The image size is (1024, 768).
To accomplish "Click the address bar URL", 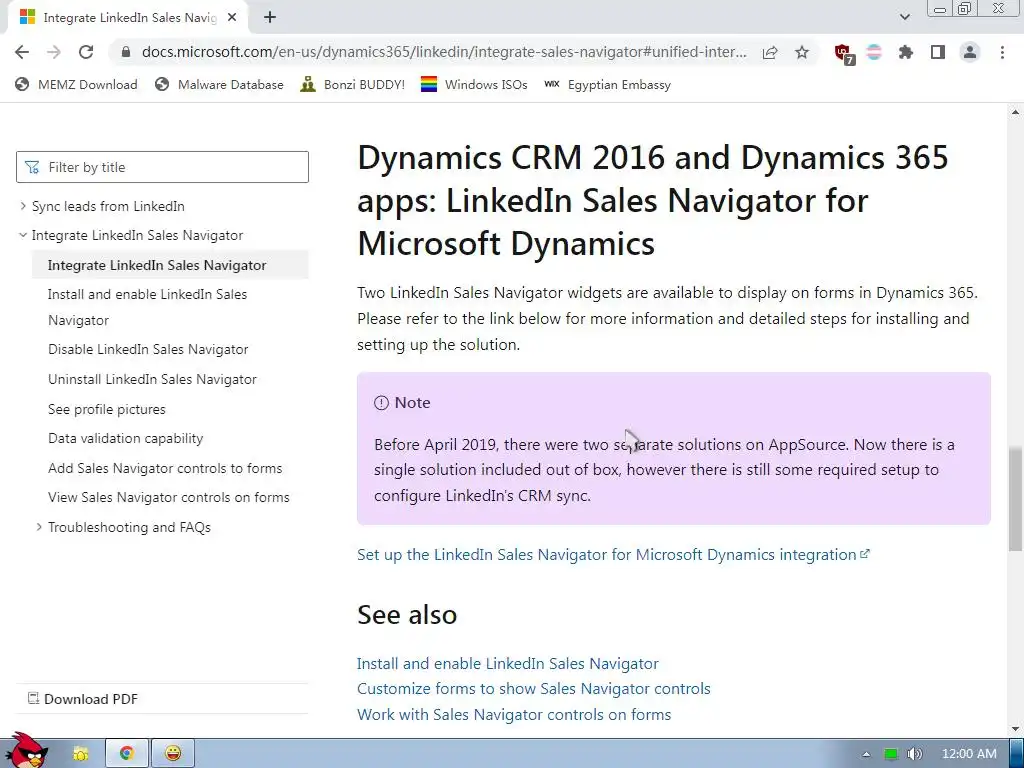I will click(444, 52).
